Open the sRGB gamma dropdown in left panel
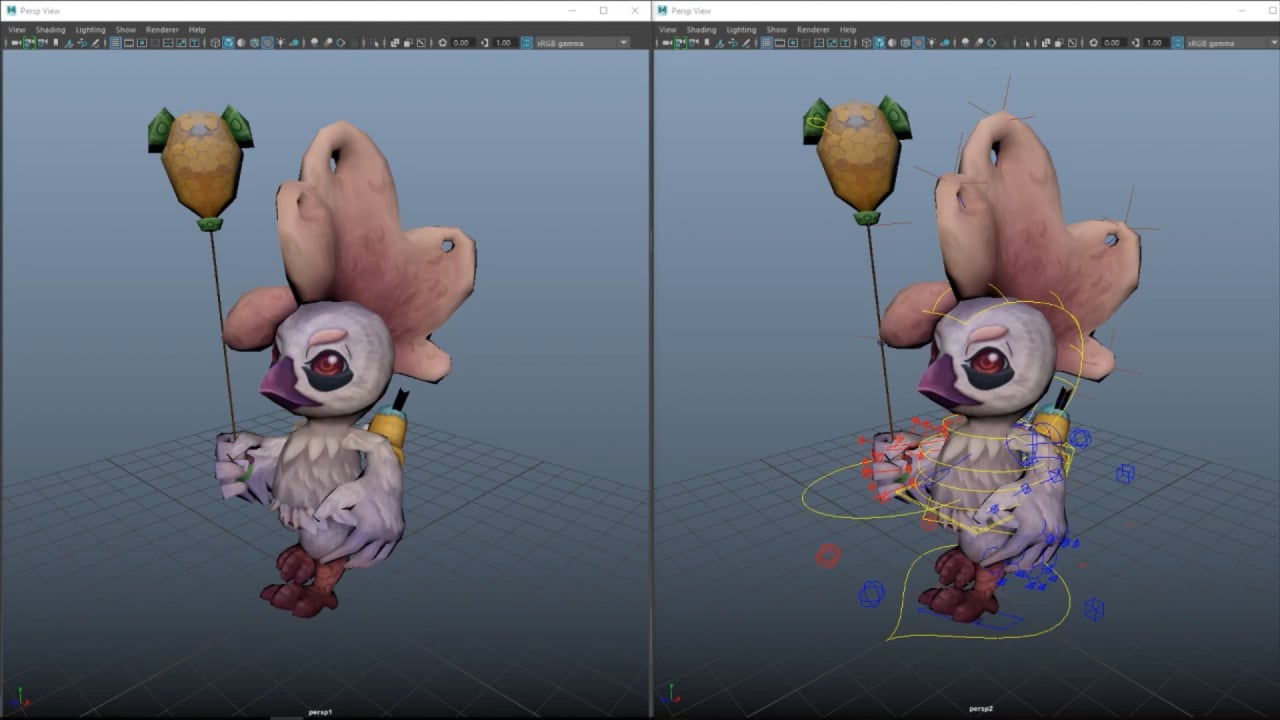The image size is (1280, 720). pyautogui.click(x=582, y=43)
